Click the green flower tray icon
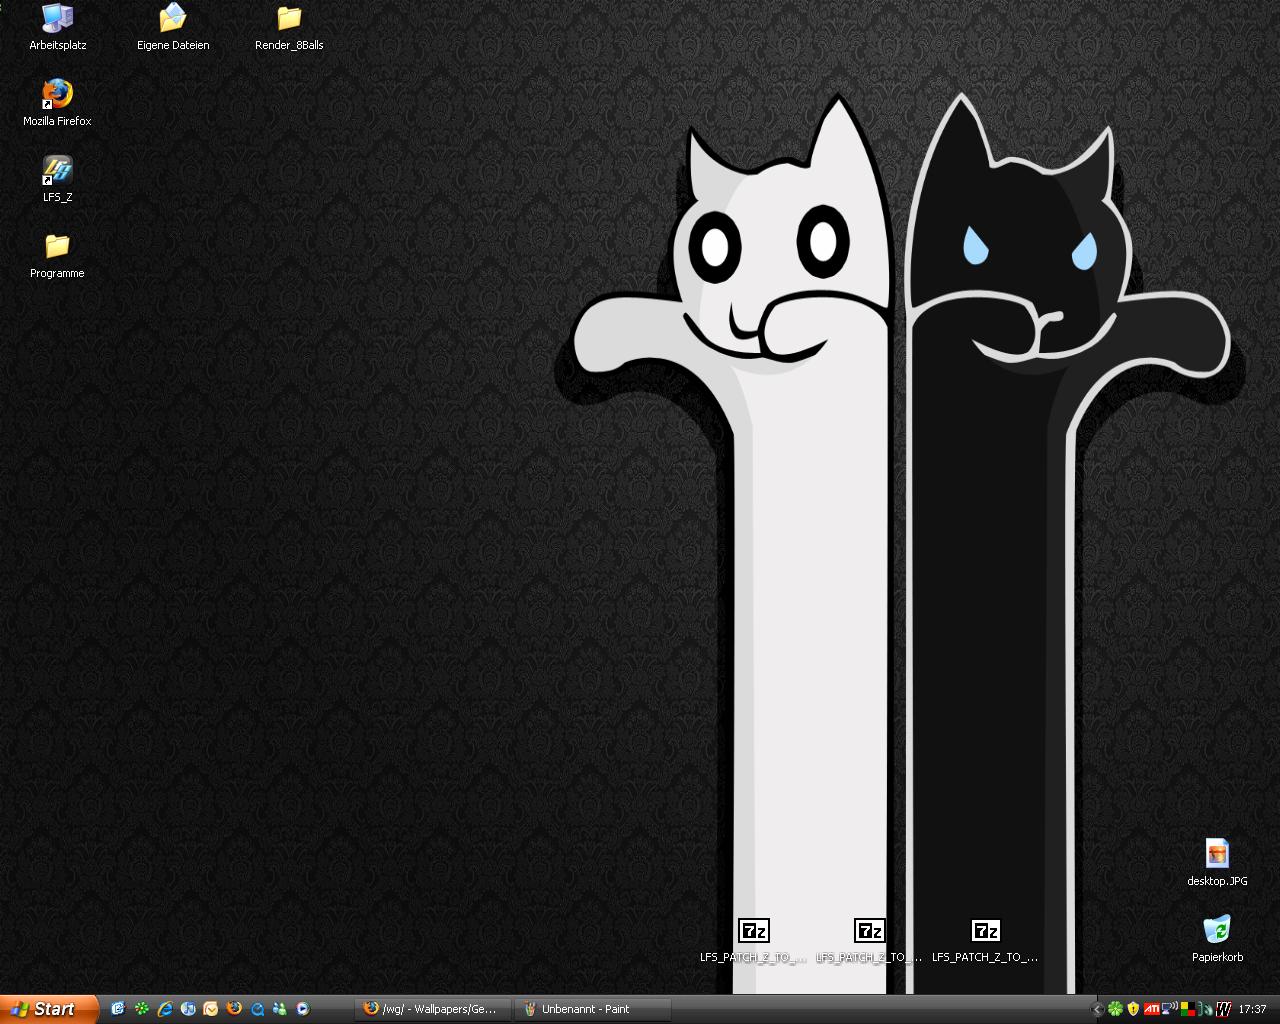The width and height of the screenshot is (1280, 1024). (1116, 1009)
